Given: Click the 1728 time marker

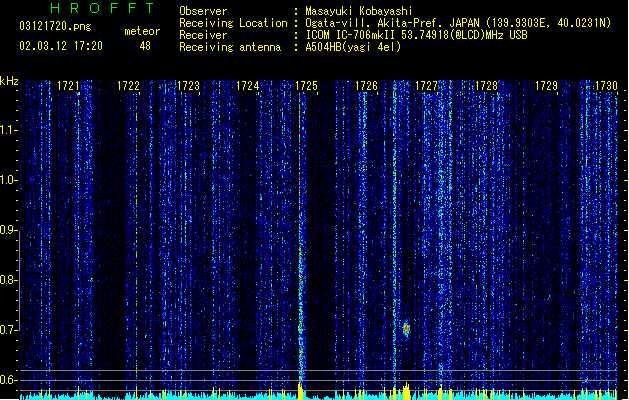Looking at the screenshot, I should 486,86.
